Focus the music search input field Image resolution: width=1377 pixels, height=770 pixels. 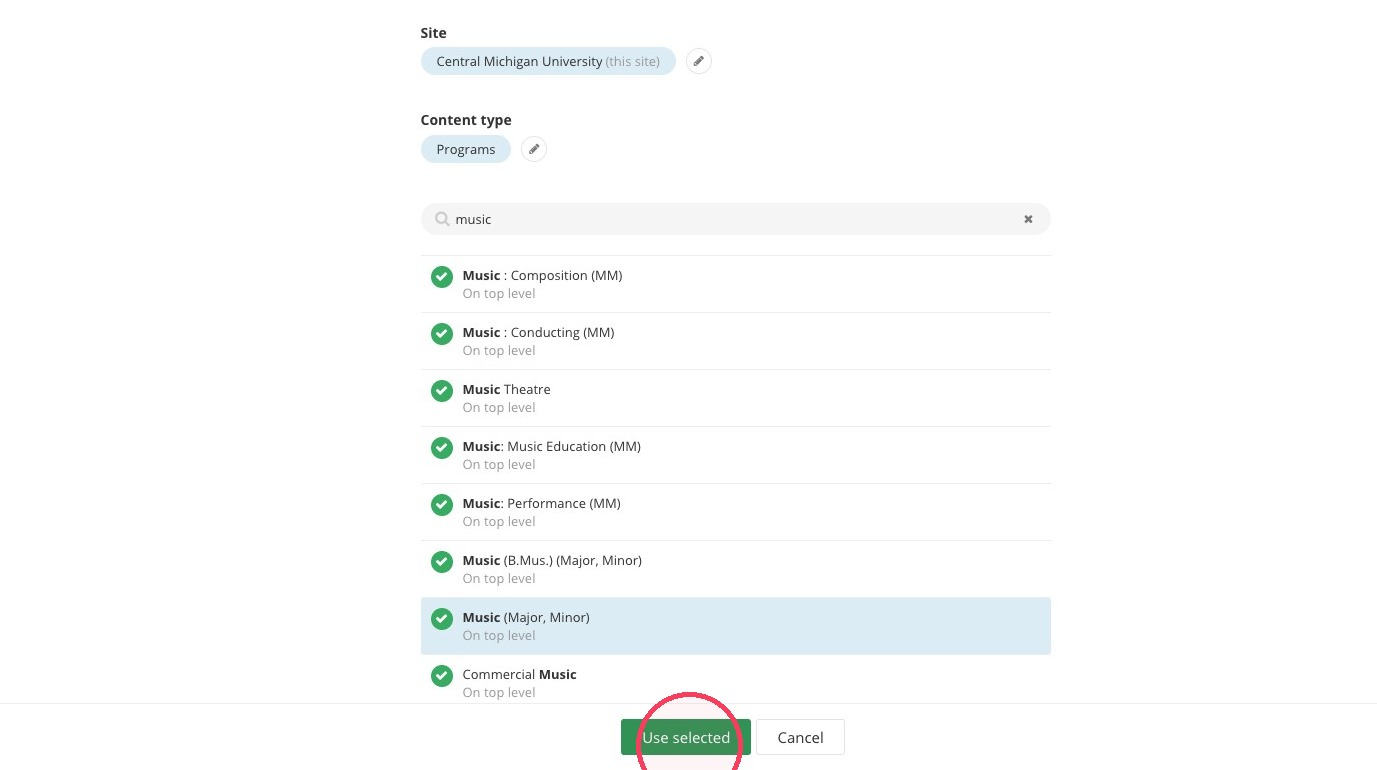pyautogui.click(x=736, y=219)
